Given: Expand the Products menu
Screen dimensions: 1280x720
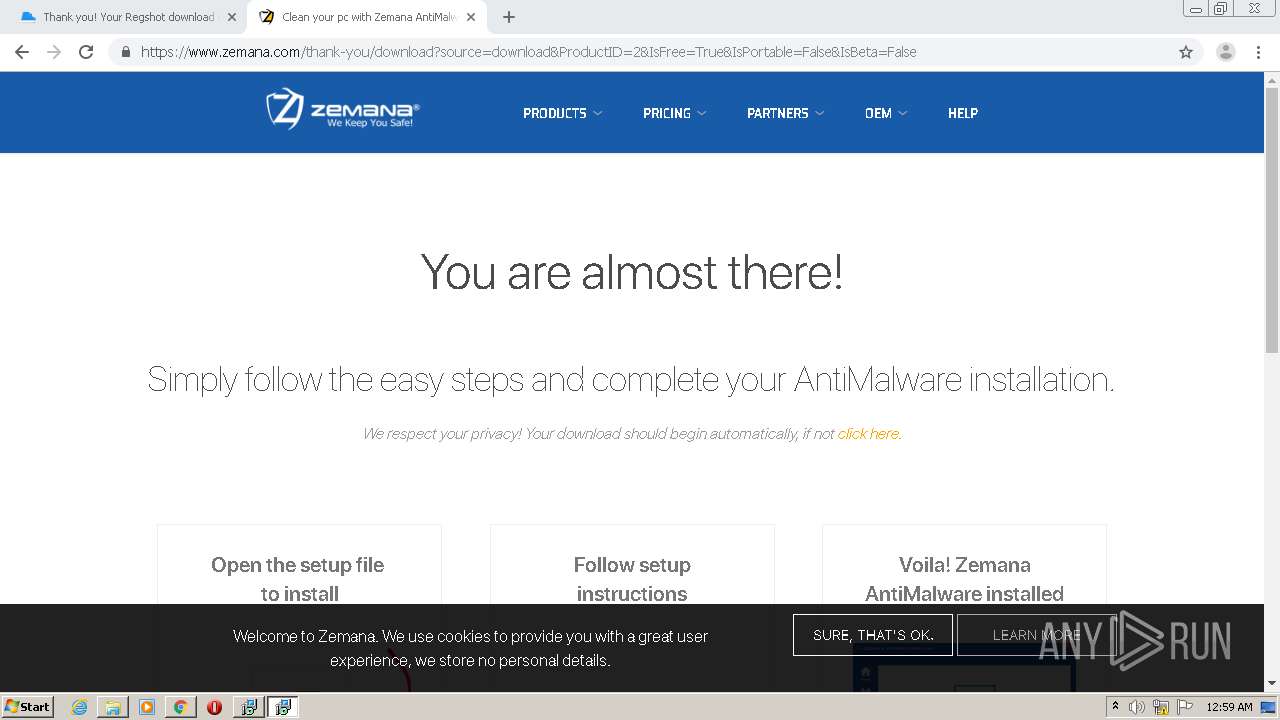Looking at the screenshot, I should [562, 113].
